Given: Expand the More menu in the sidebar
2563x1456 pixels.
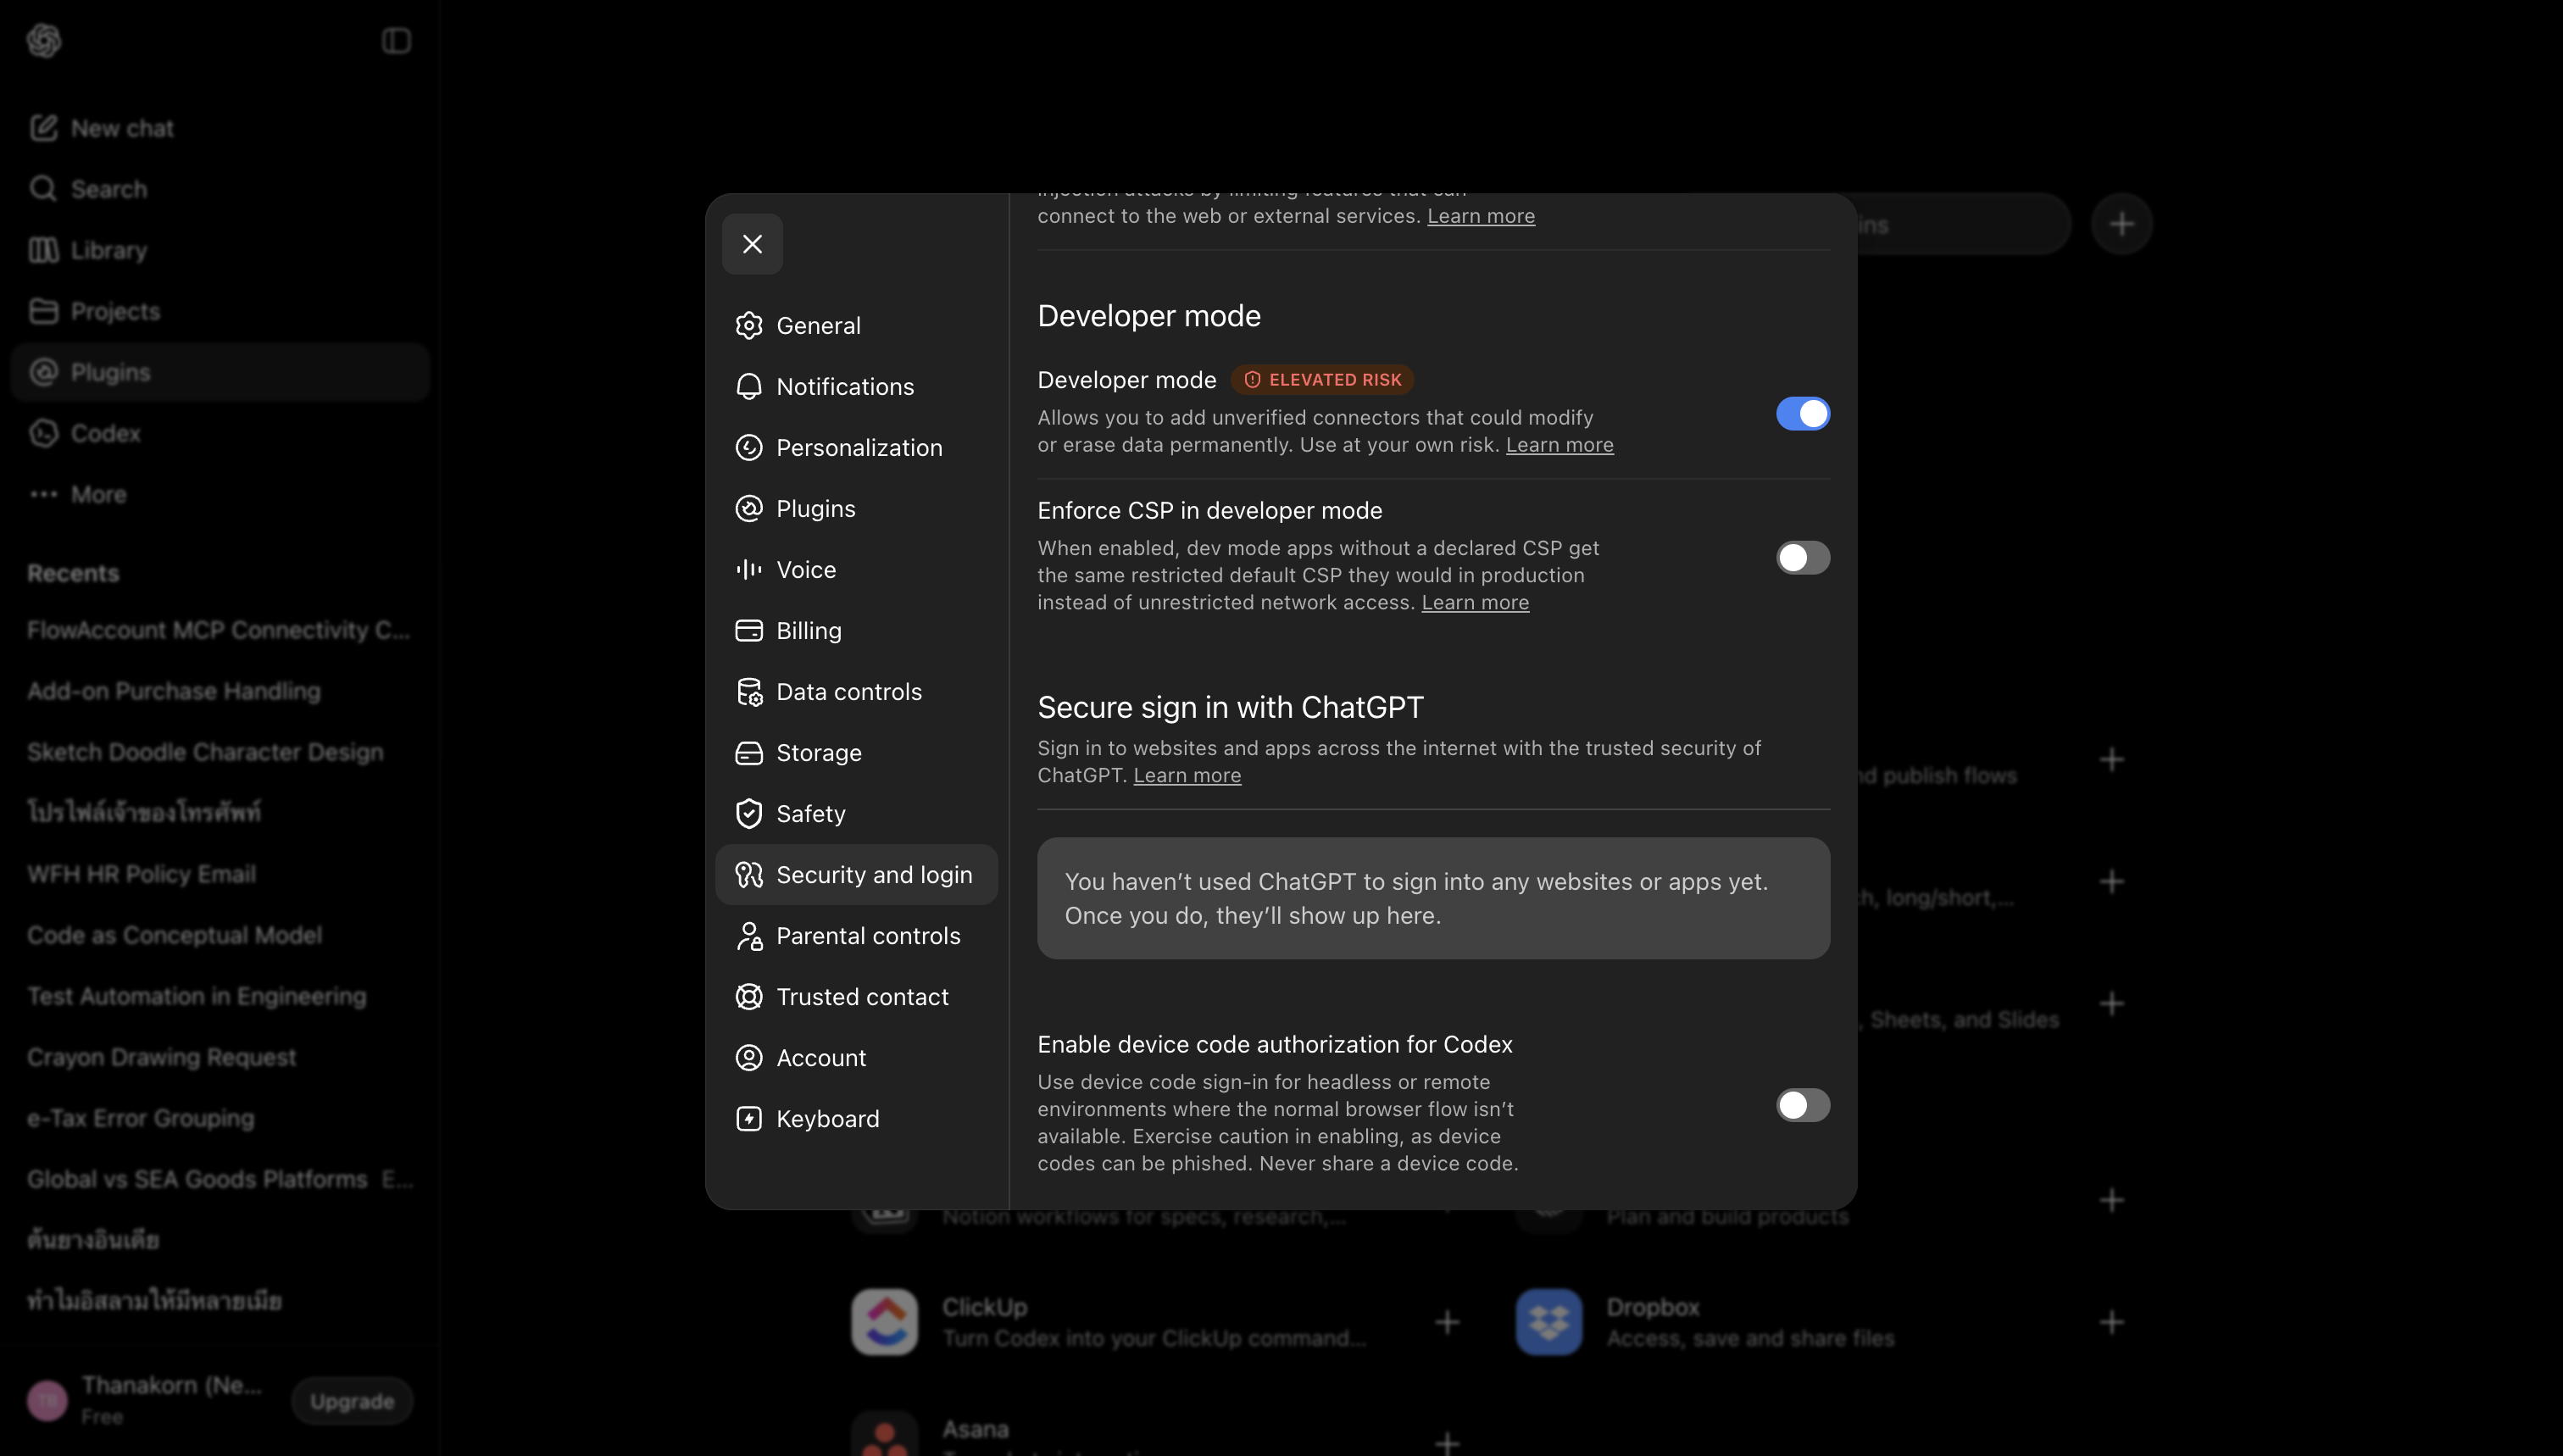Looking at the screenshot, I should point(220,494).
